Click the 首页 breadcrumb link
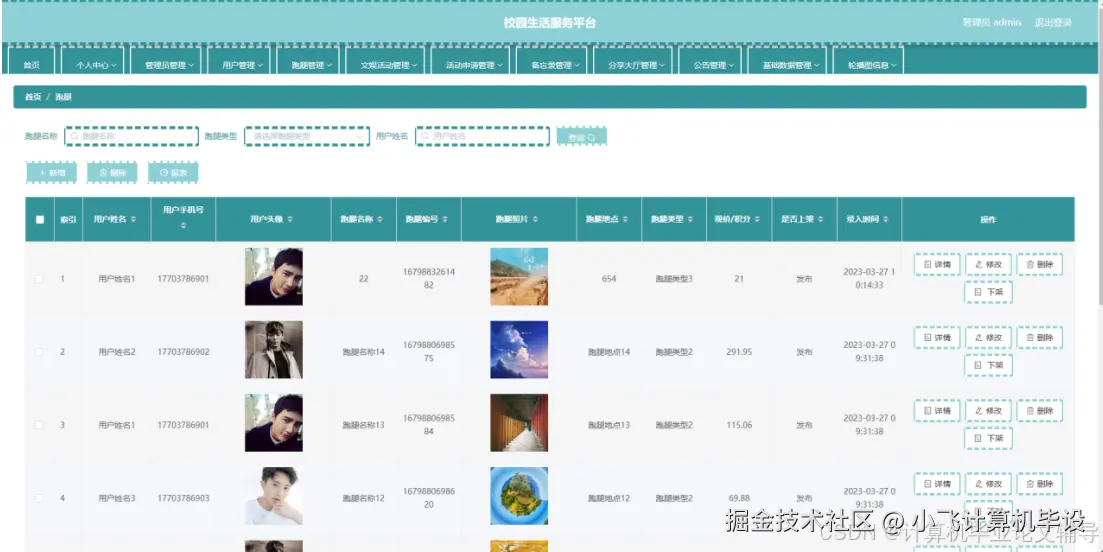This screenshot has height=552, width=1103. pyautogui.click(x=32, y=97)
